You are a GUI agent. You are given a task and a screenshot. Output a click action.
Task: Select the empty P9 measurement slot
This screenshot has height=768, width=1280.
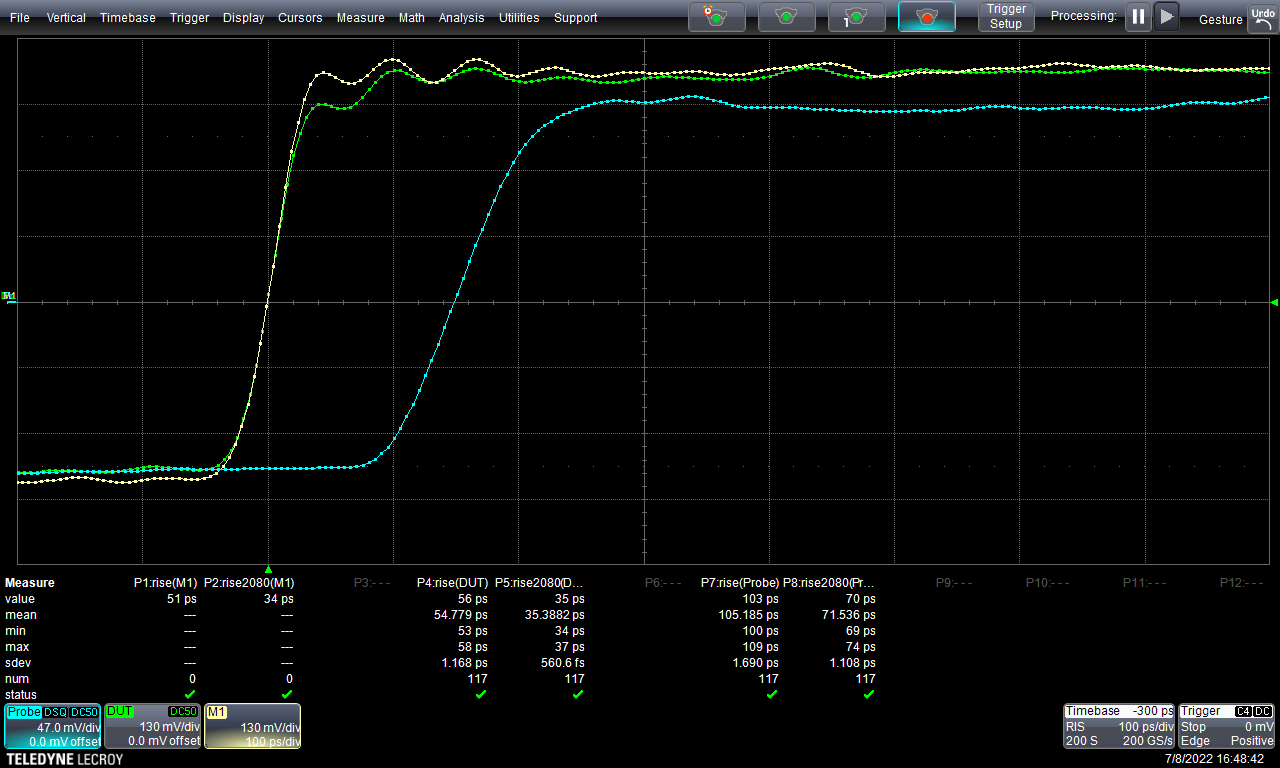tap(954, 582)
